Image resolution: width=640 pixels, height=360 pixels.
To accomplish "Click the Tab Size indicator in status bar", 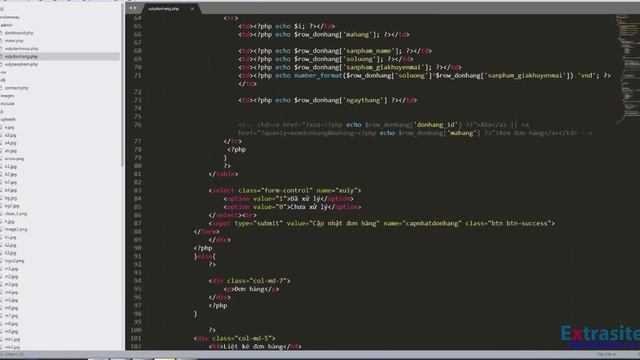I will coord(607,354).
